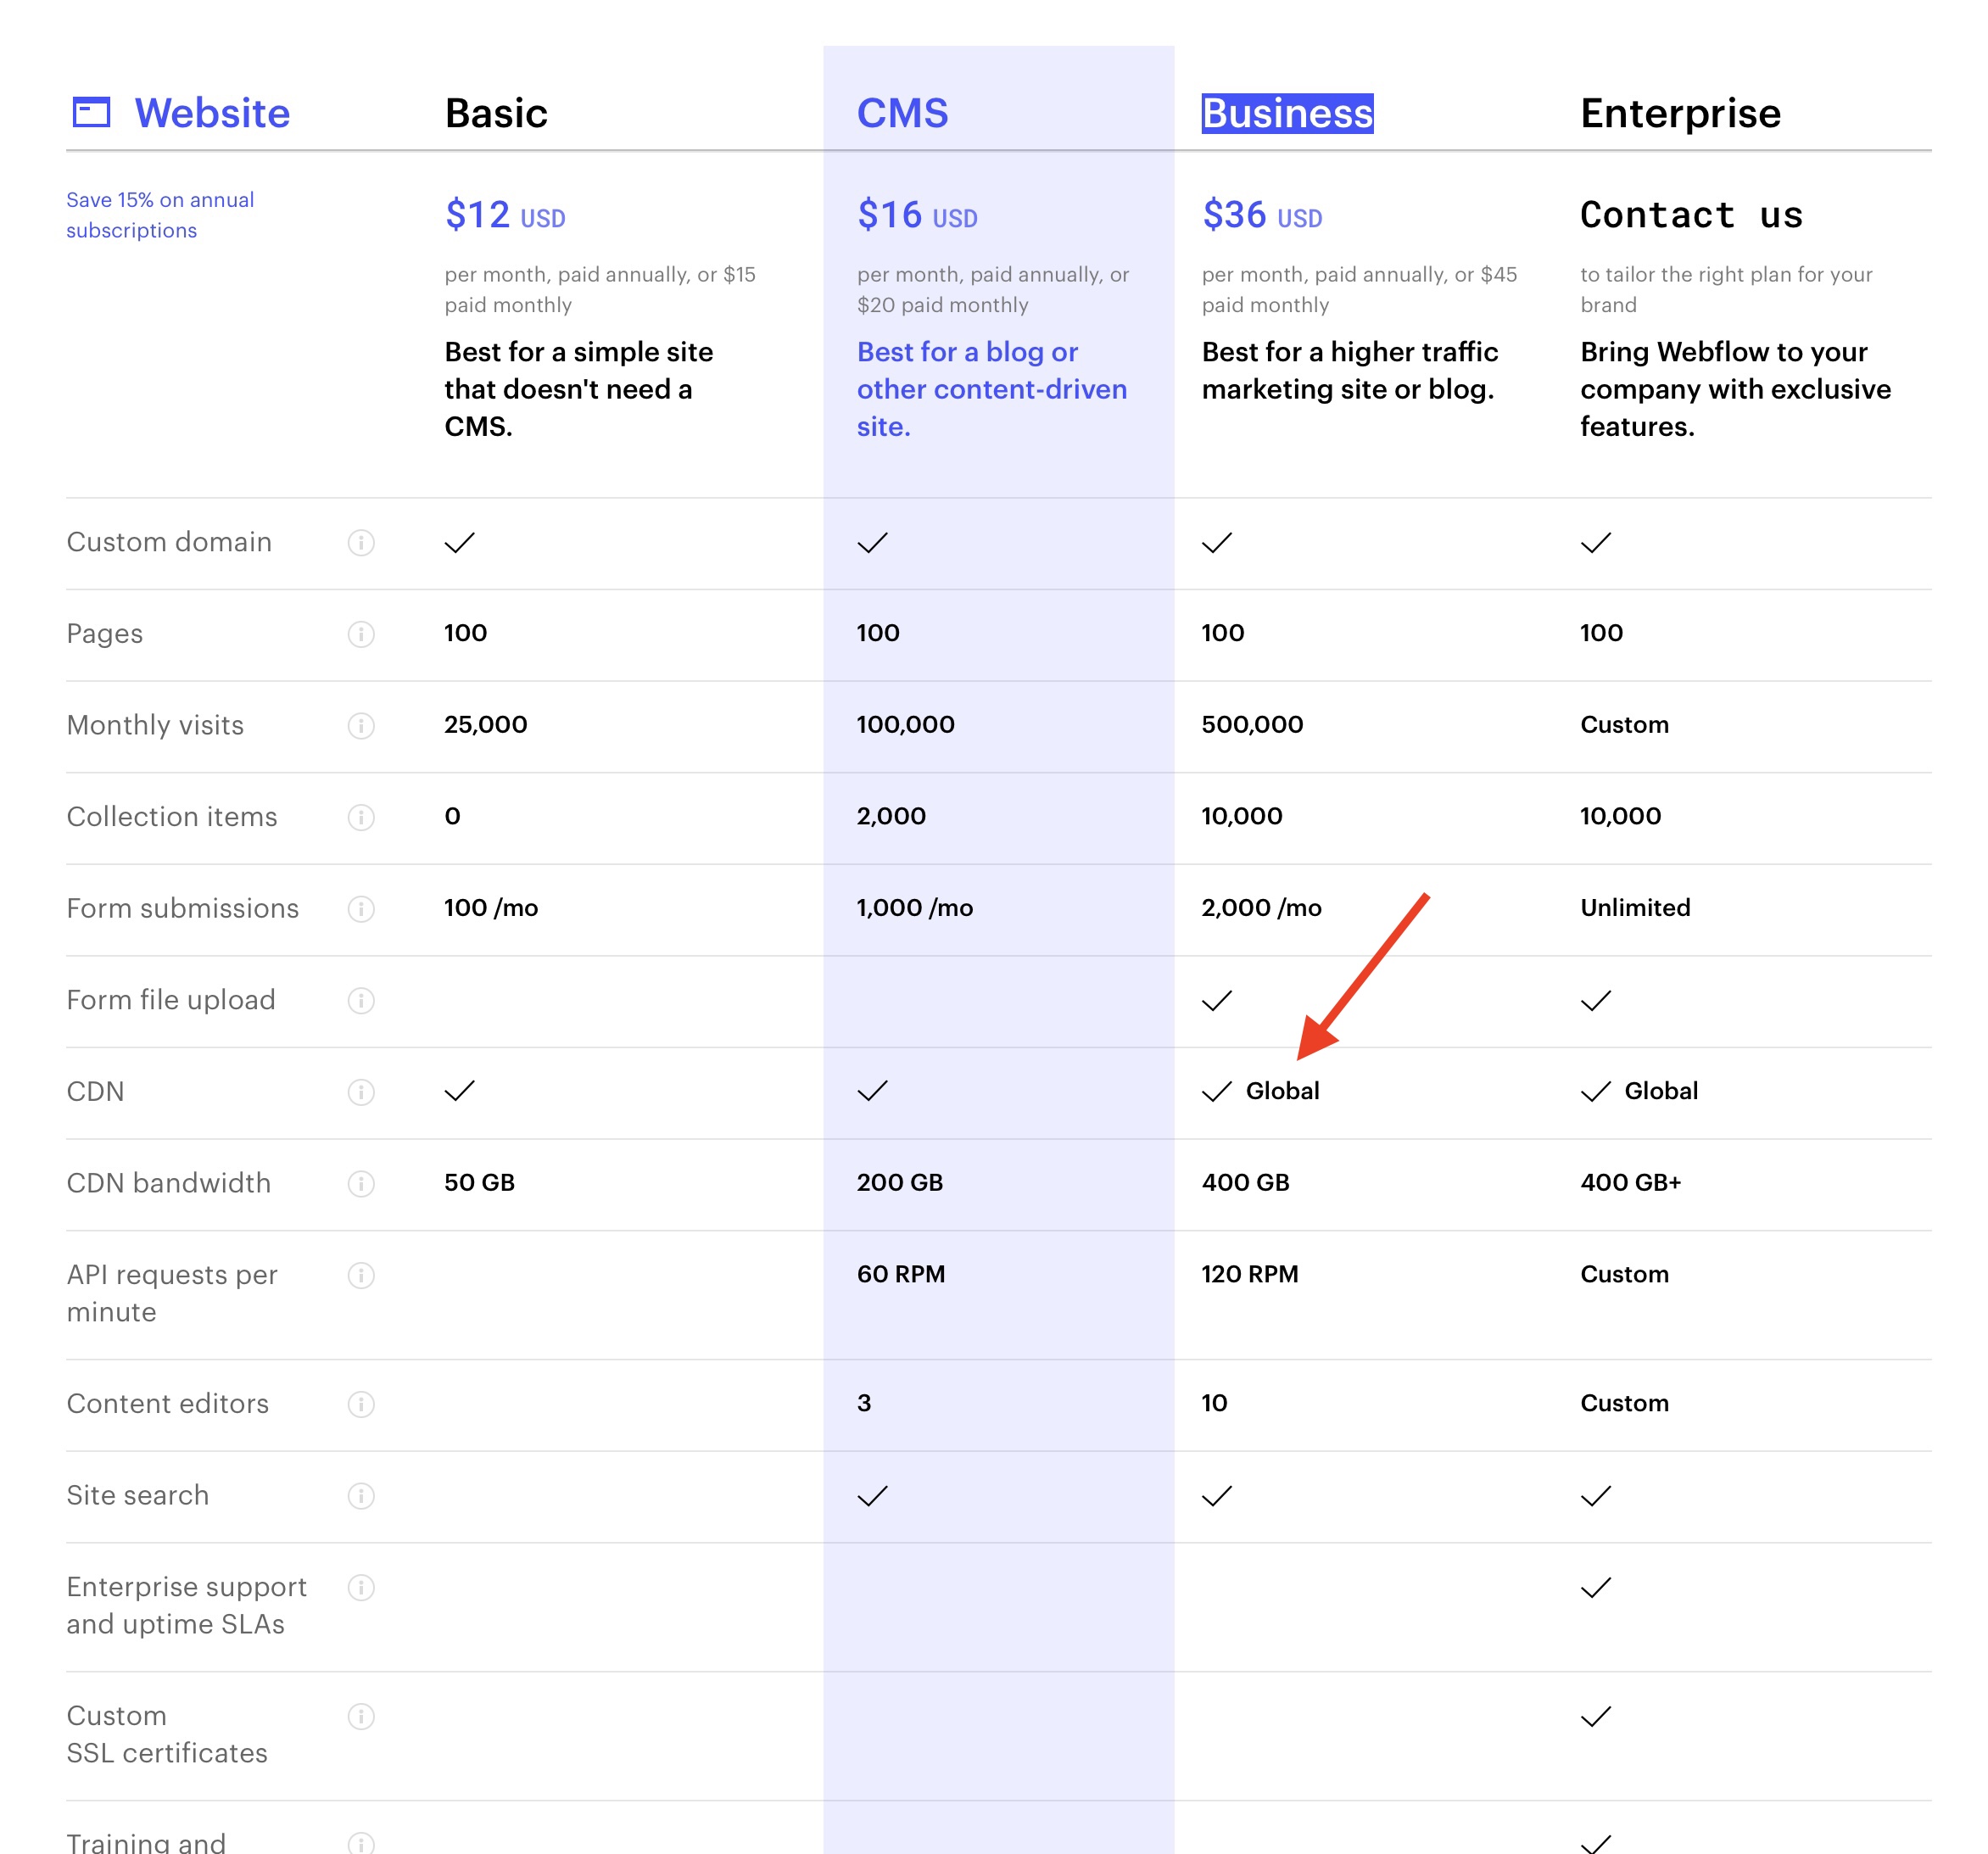
Task: Select the CMS plan column heading
Action: 902,113
